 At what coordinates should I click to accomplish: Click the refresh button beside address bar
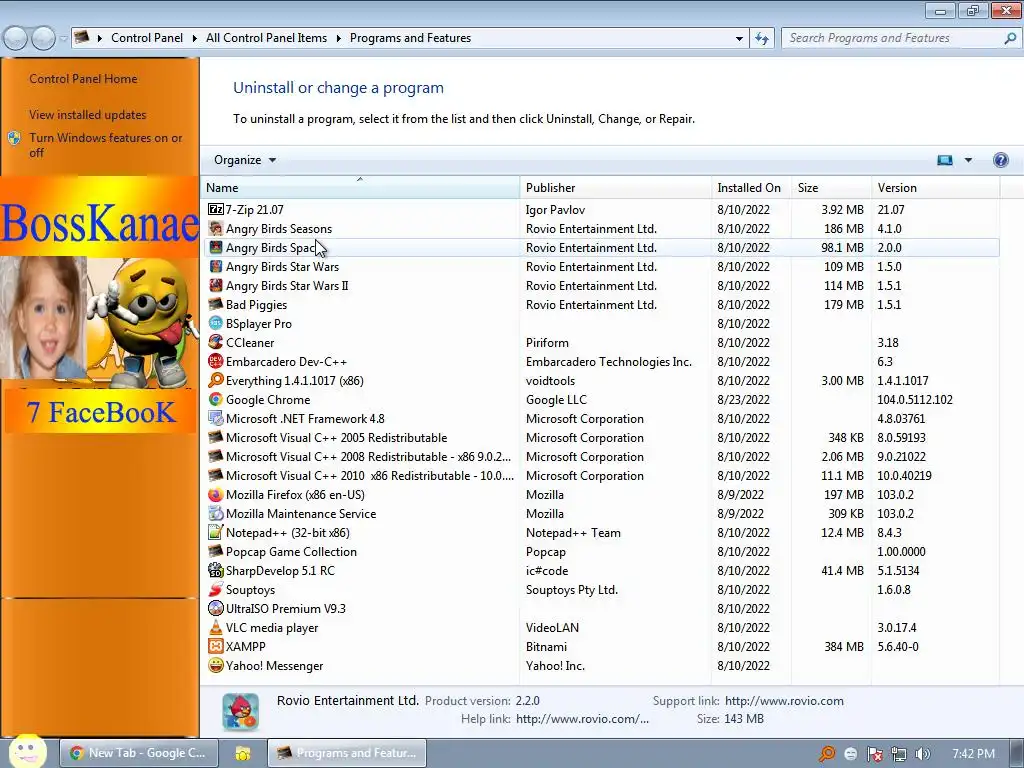[761, 39]
